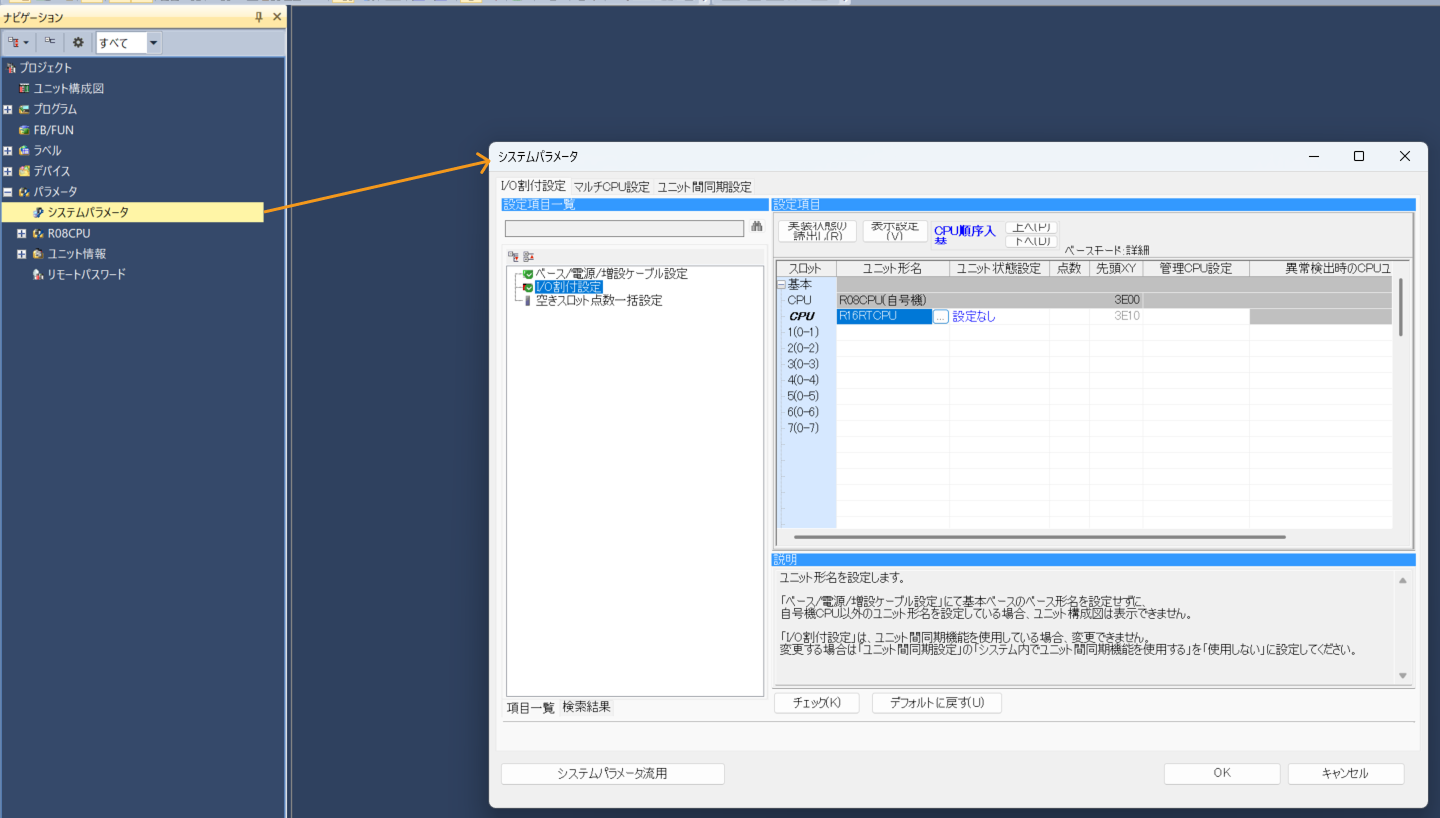Expand the R08CPU node in Navigation

coord(22,234)
